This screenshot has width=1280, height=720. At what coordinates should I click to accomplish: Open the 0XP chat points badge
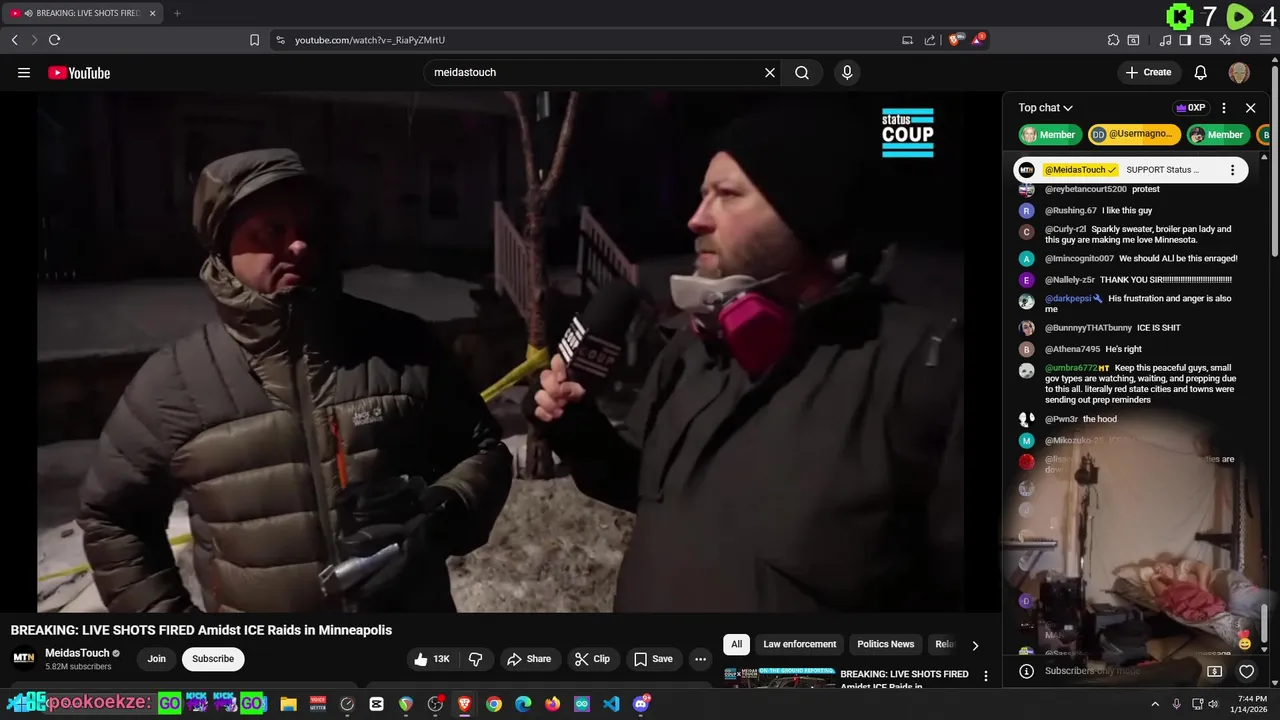(x=1190, y=108)
